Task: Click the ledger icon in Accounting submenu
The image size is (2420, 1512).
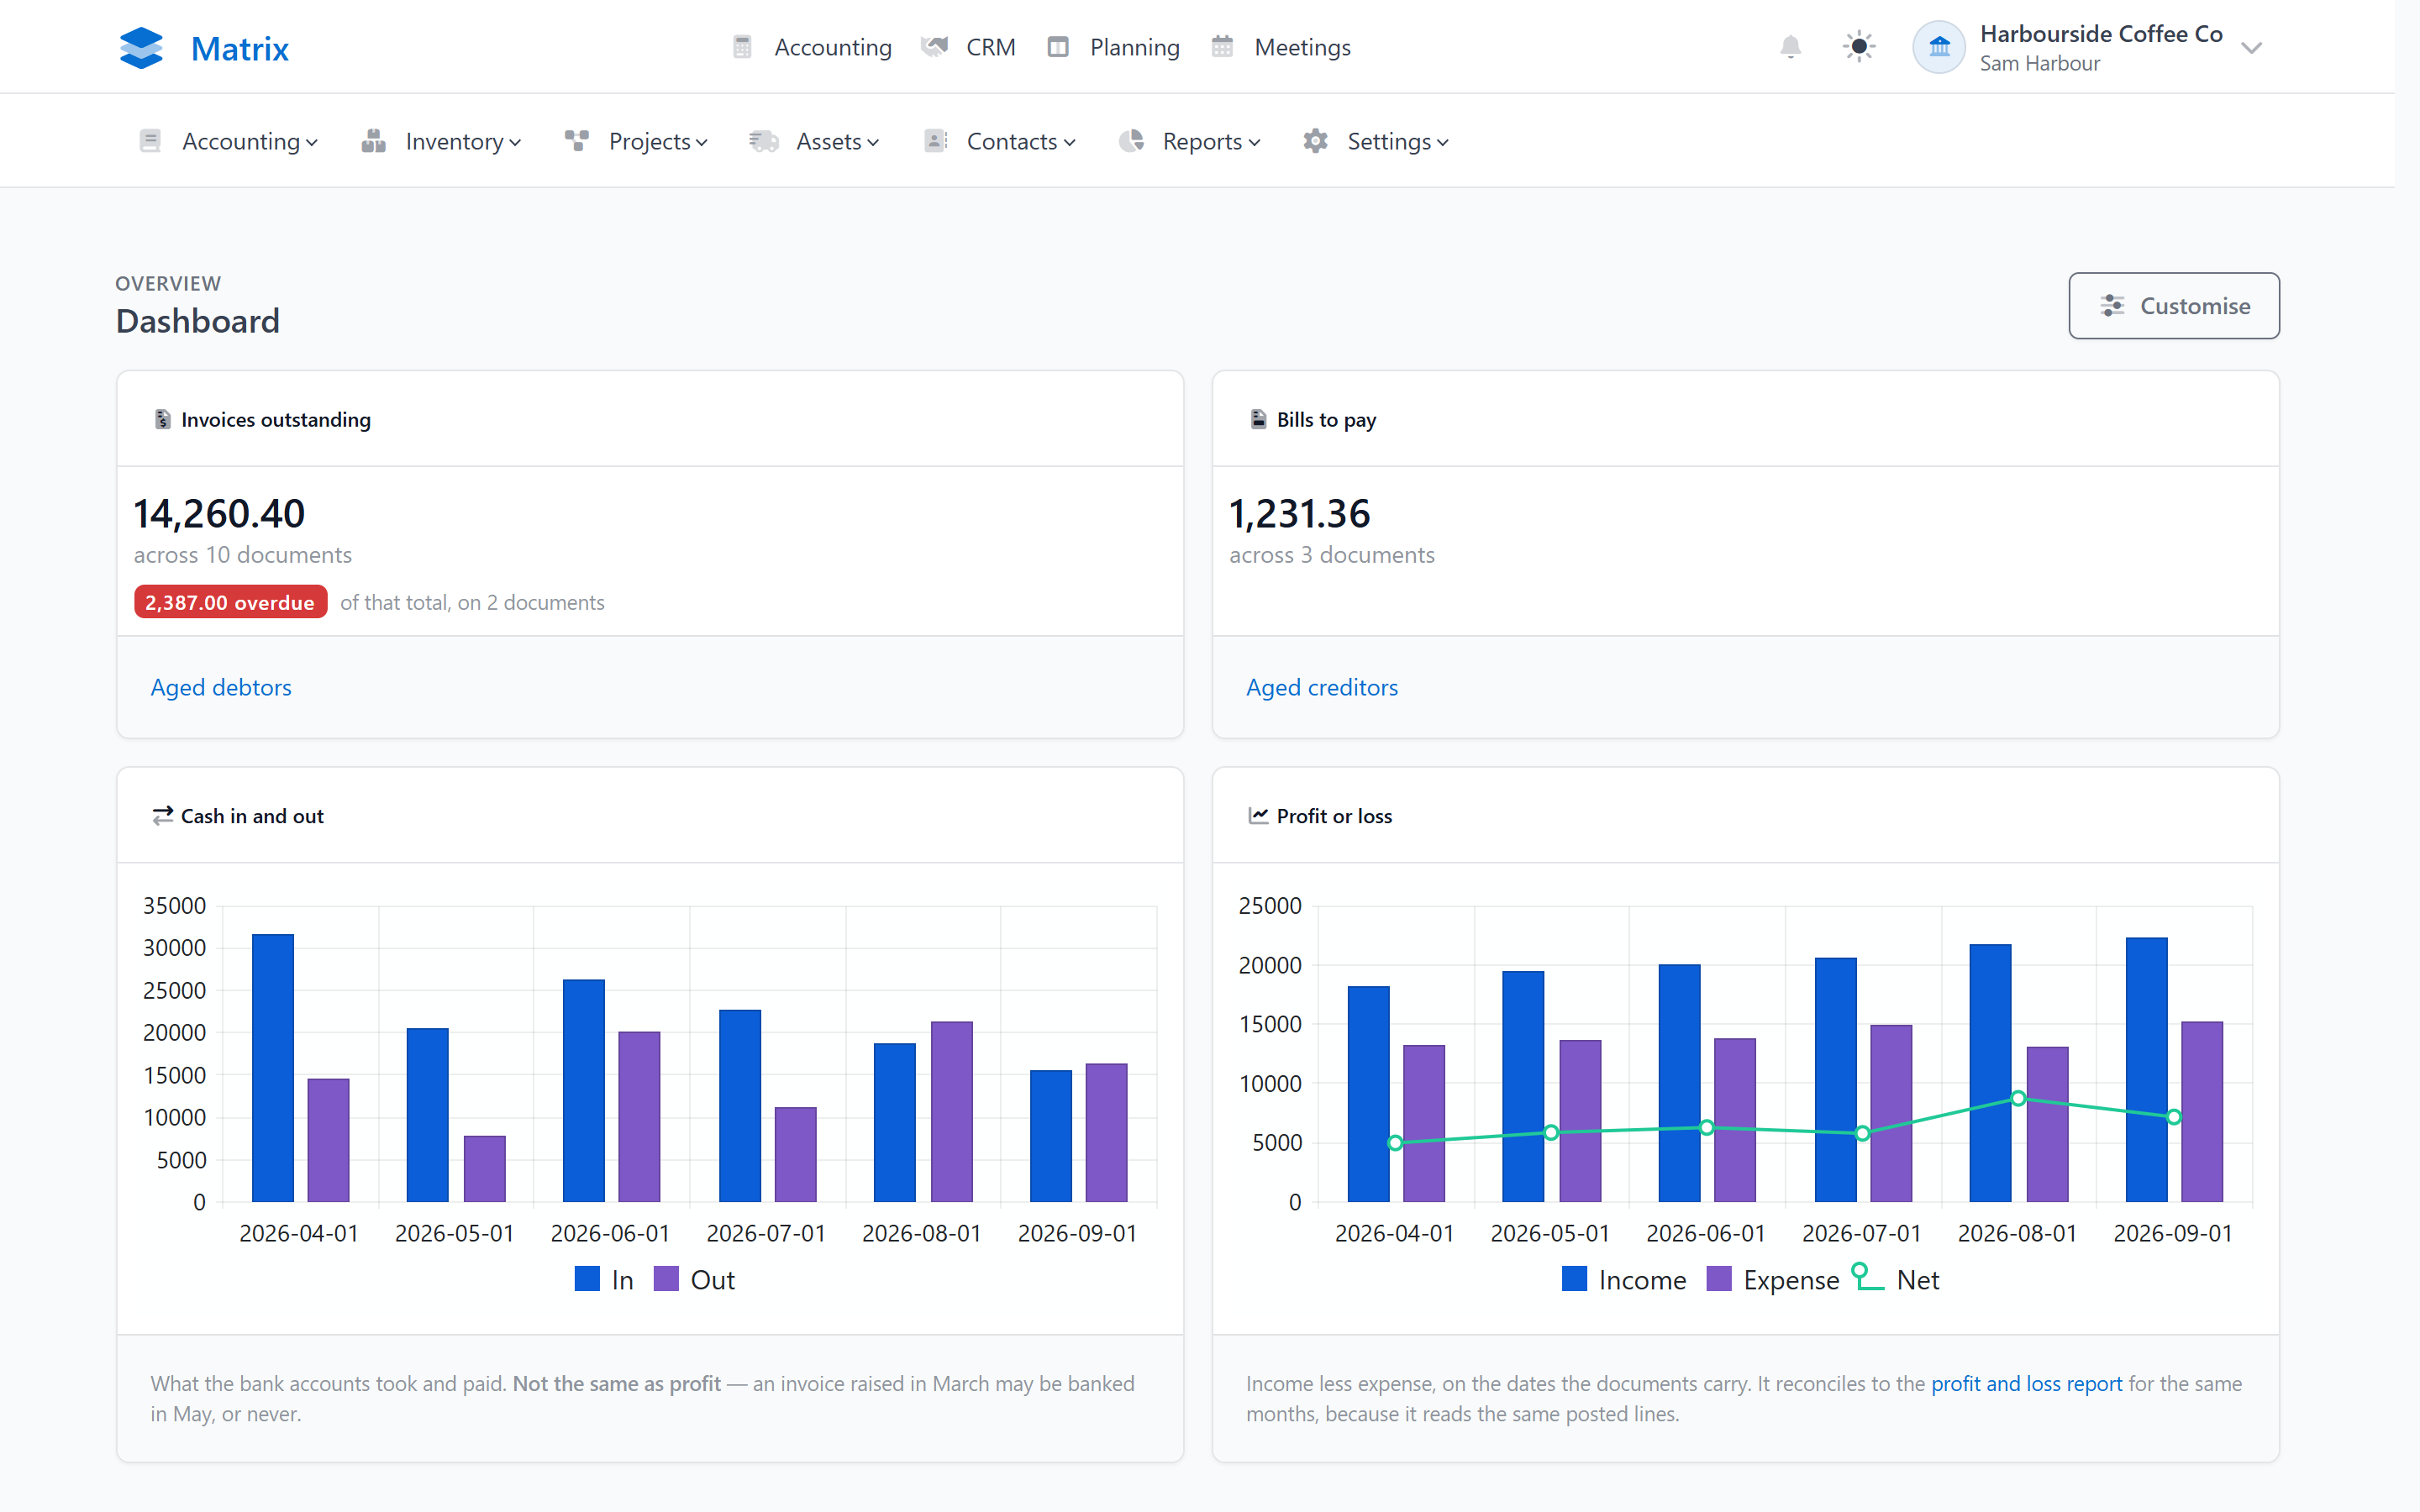Action: pyautogui.click(x=150, y=141)
